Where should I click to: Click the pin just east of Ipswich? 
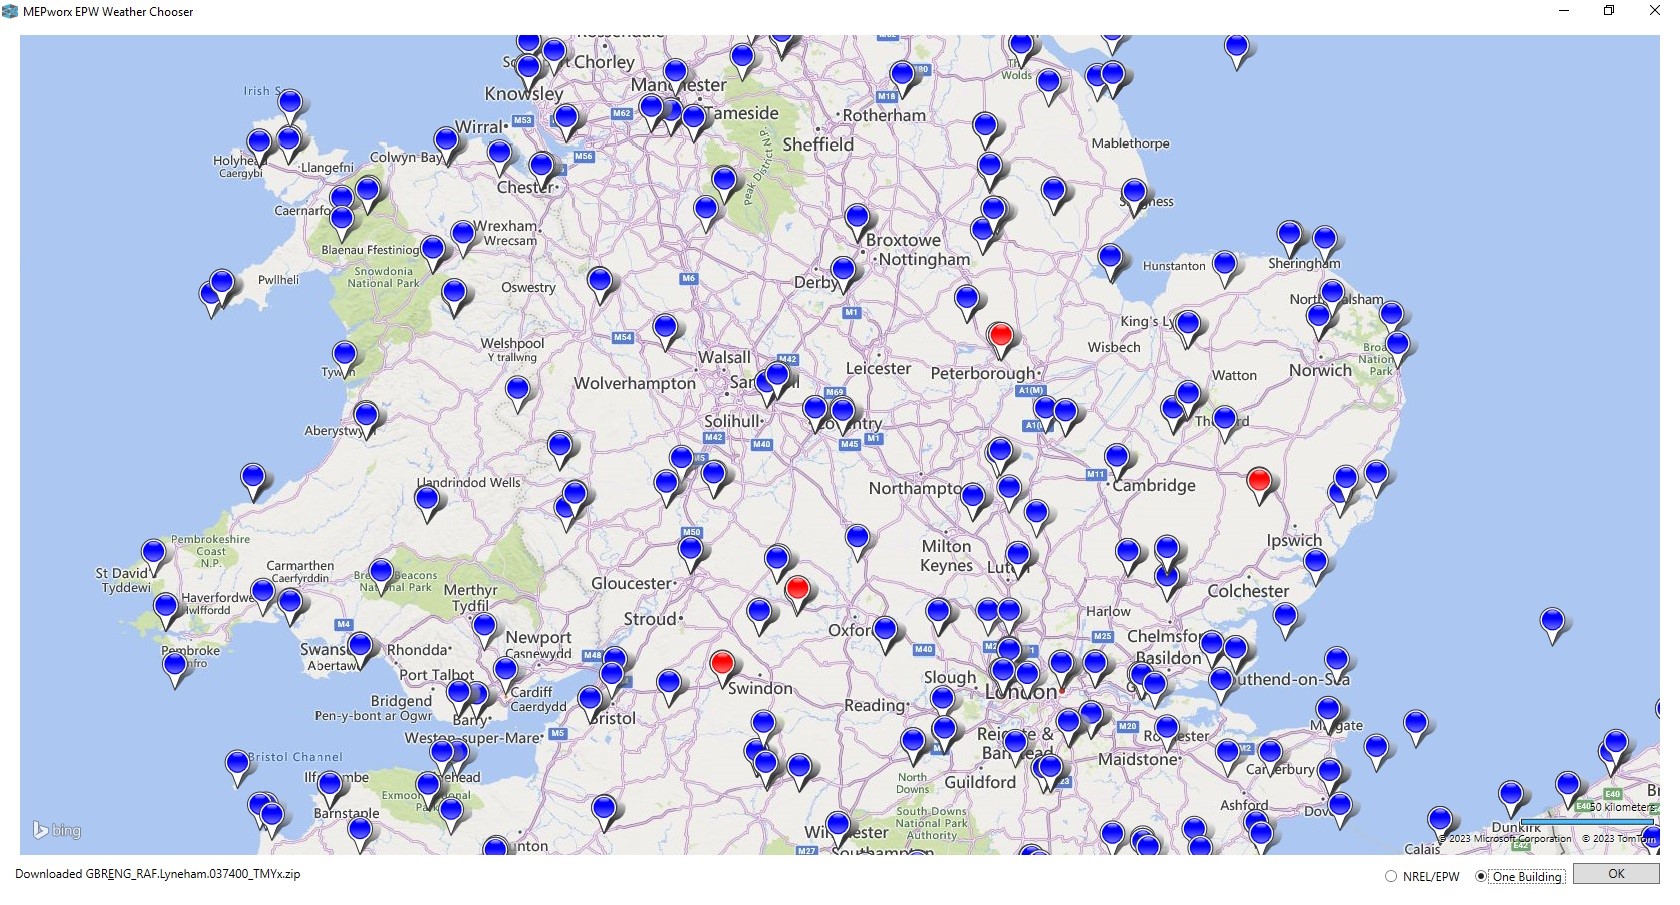1316,566
